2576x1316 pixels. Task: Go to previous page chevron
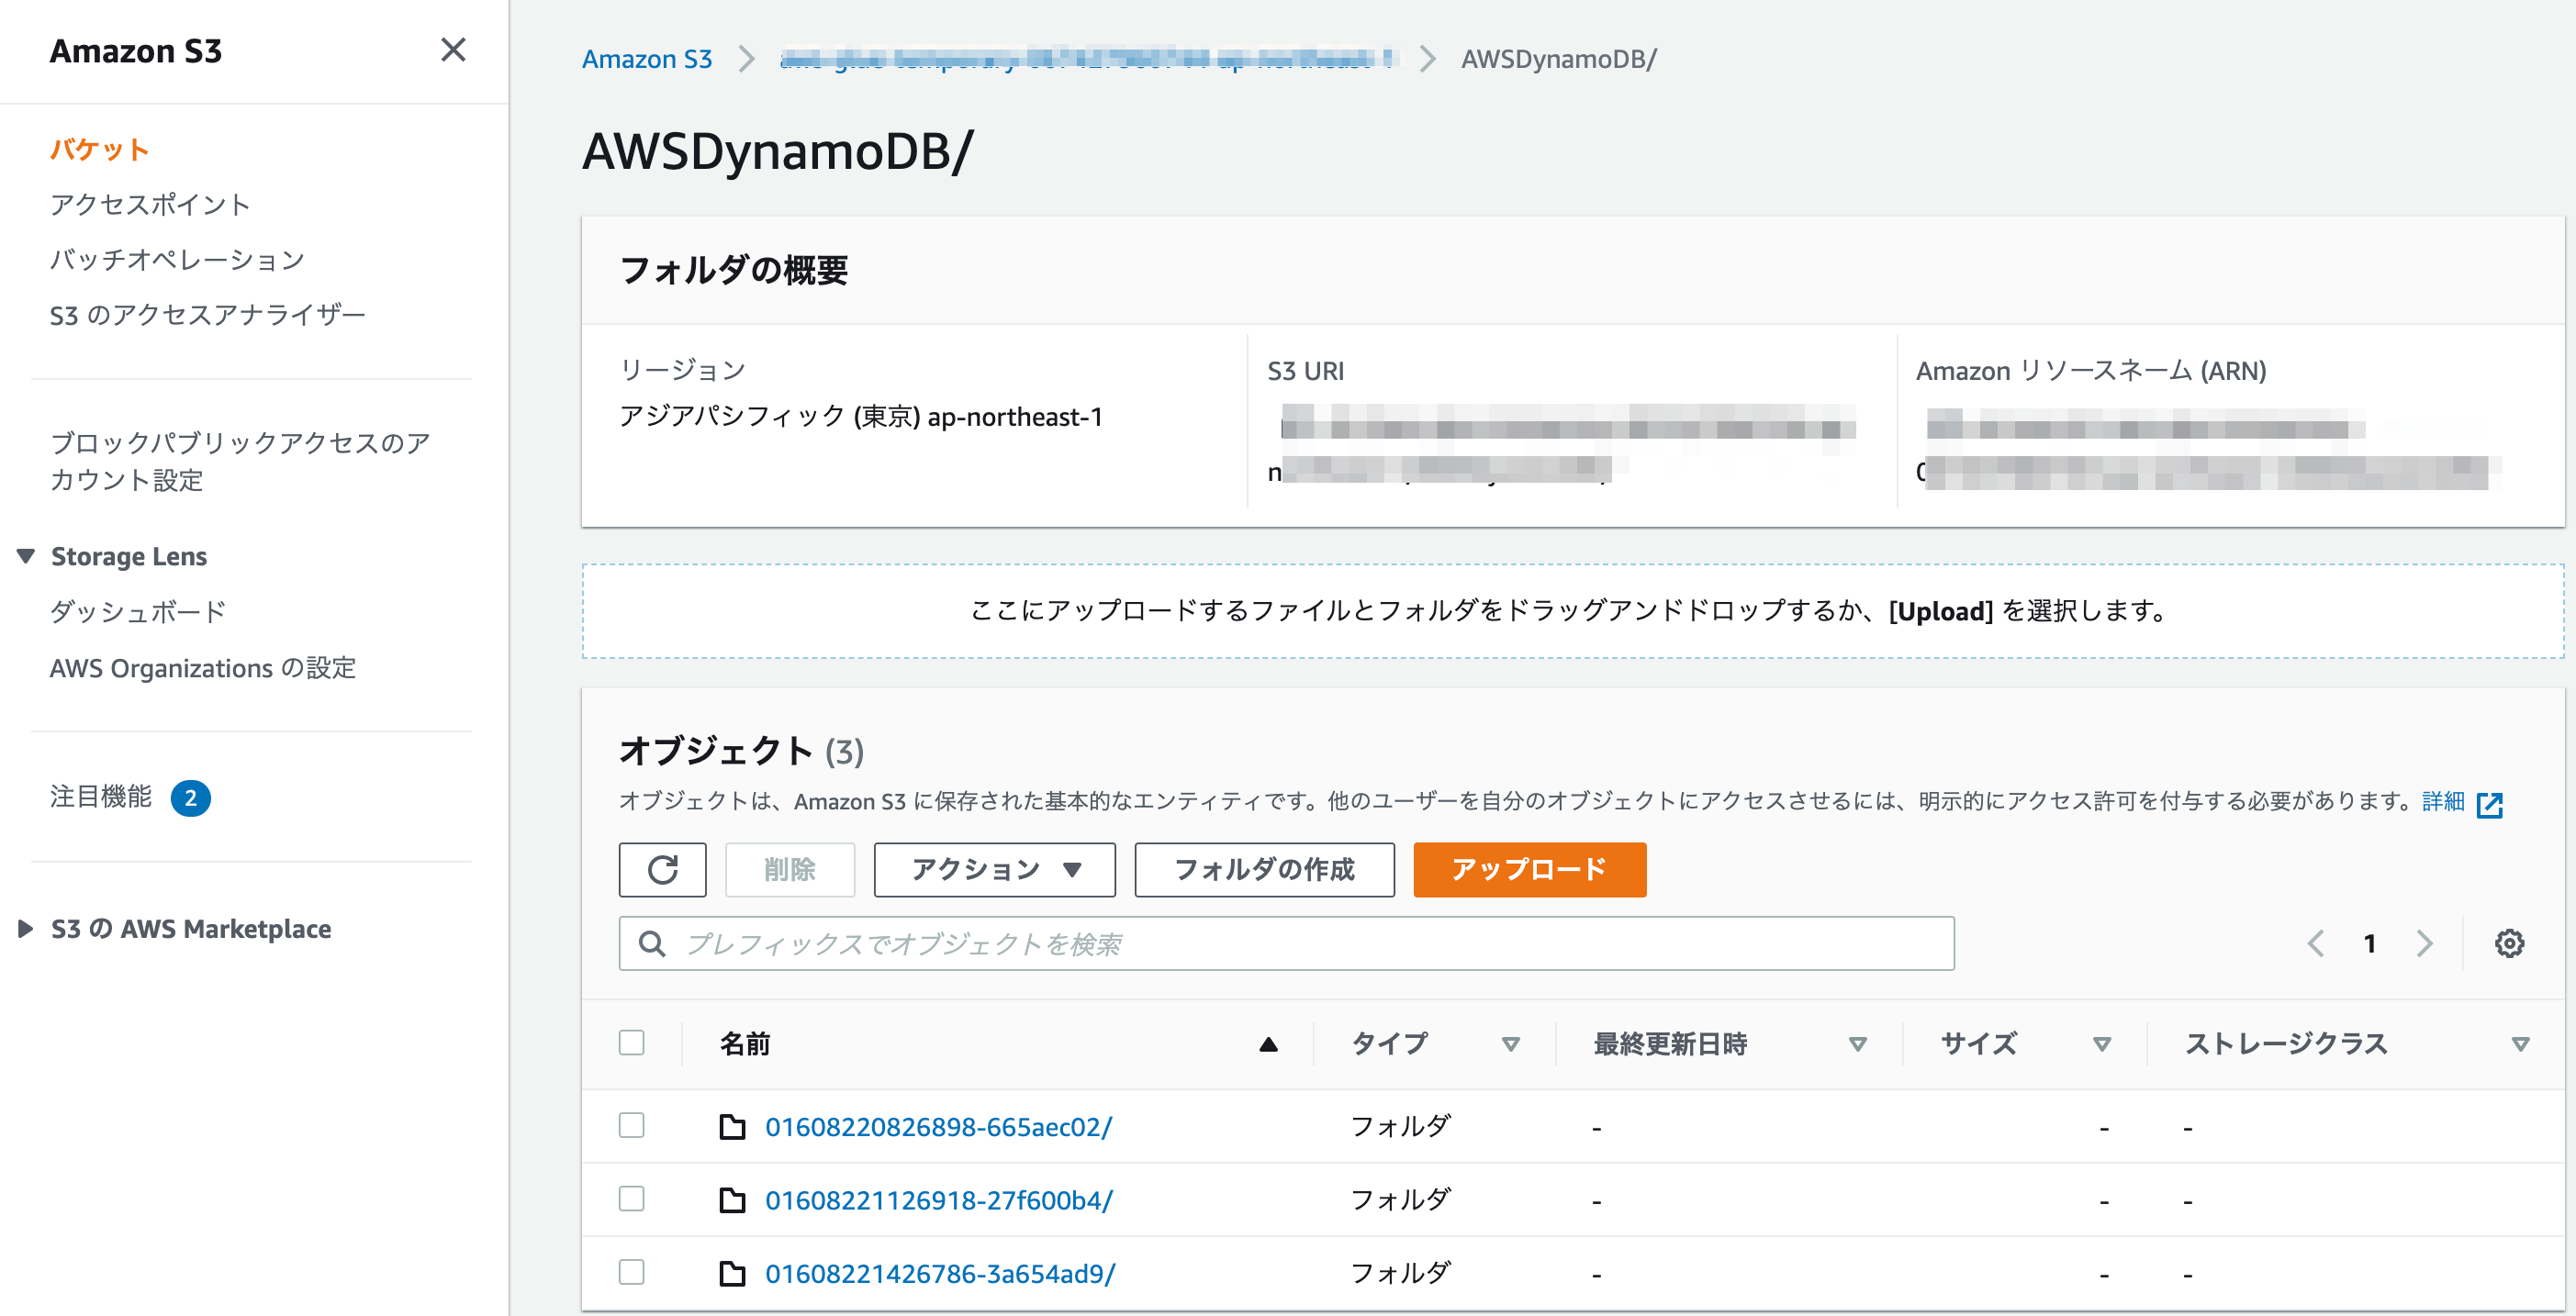pyautogui.click(x=2316, y=943)
